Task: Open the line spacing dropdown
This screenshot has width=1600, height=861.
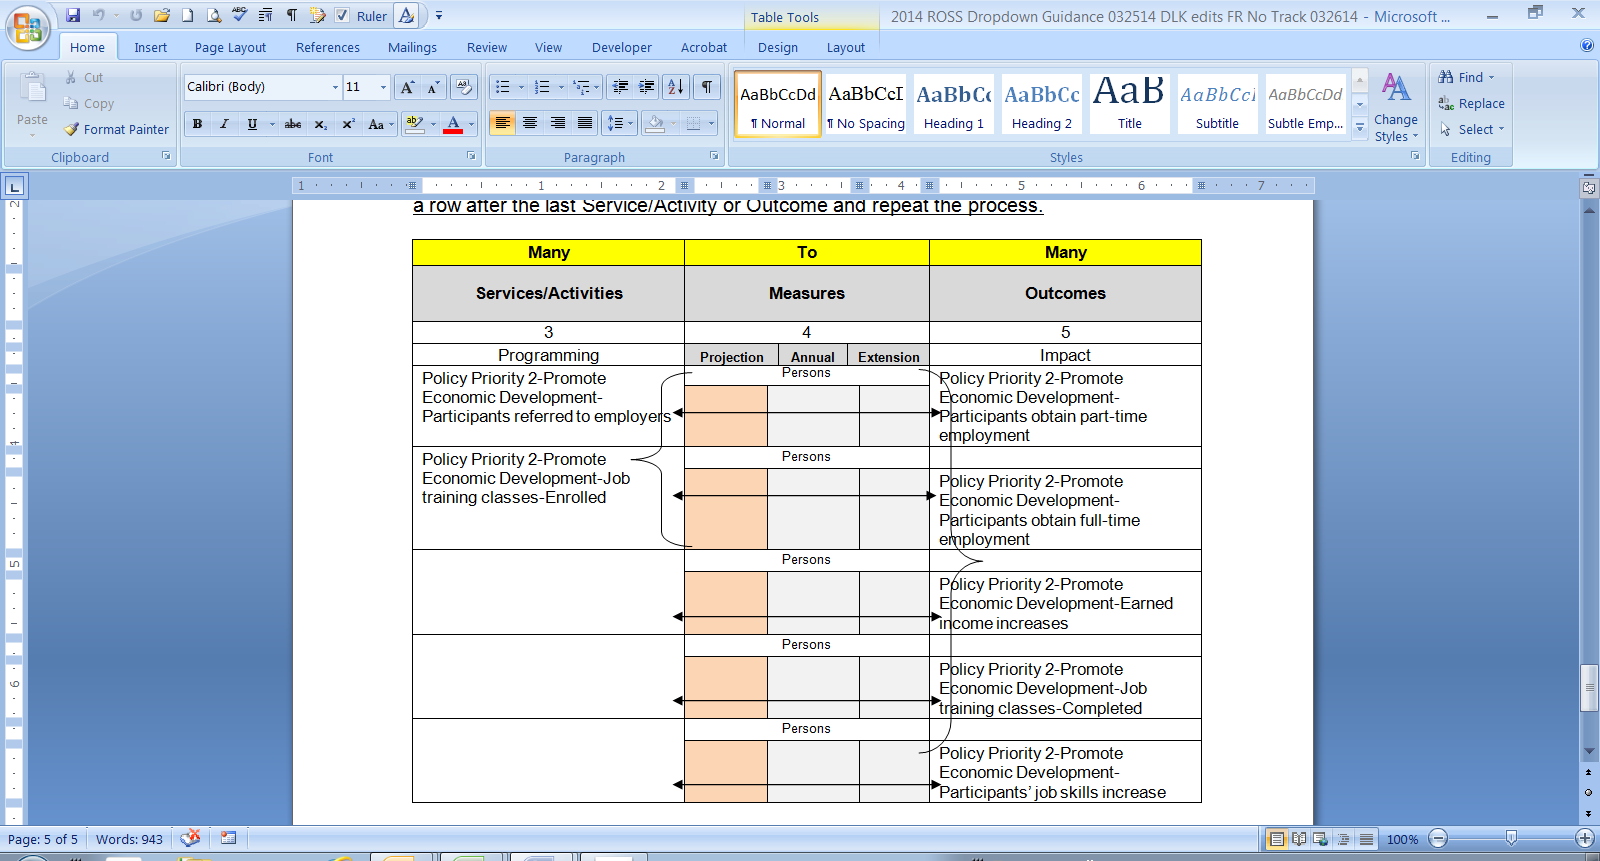Action: click(x=621, y=123)
